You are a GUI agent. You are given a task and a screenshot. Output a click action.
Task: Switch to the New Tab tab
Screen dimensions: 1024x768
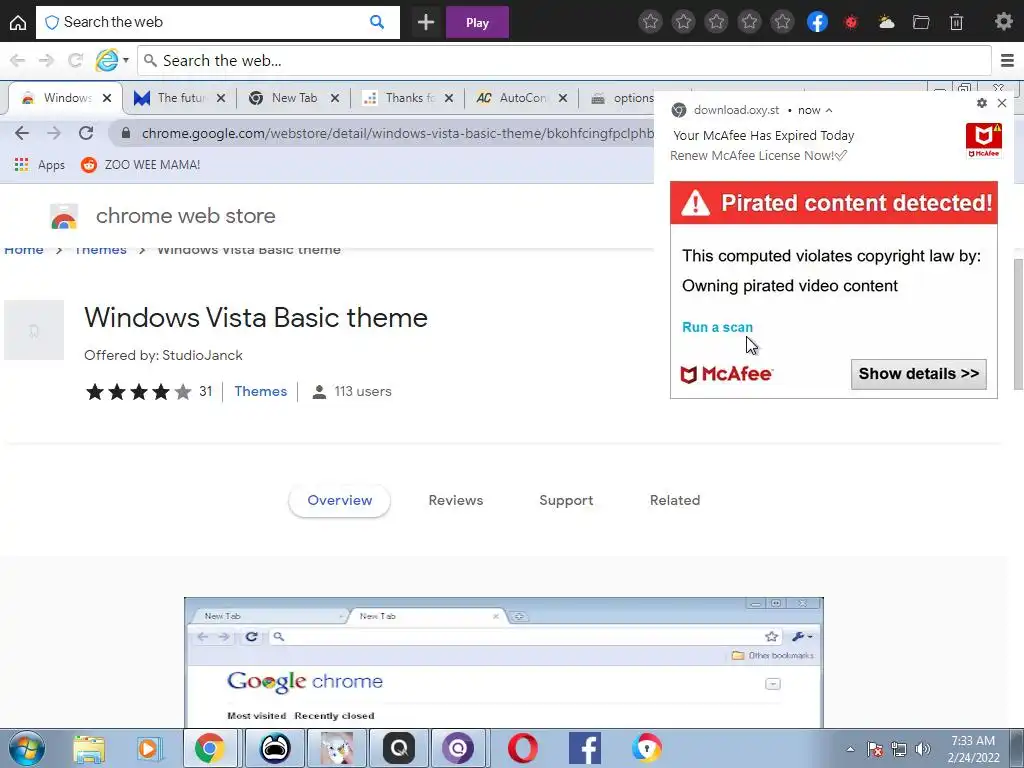point(294,98)
